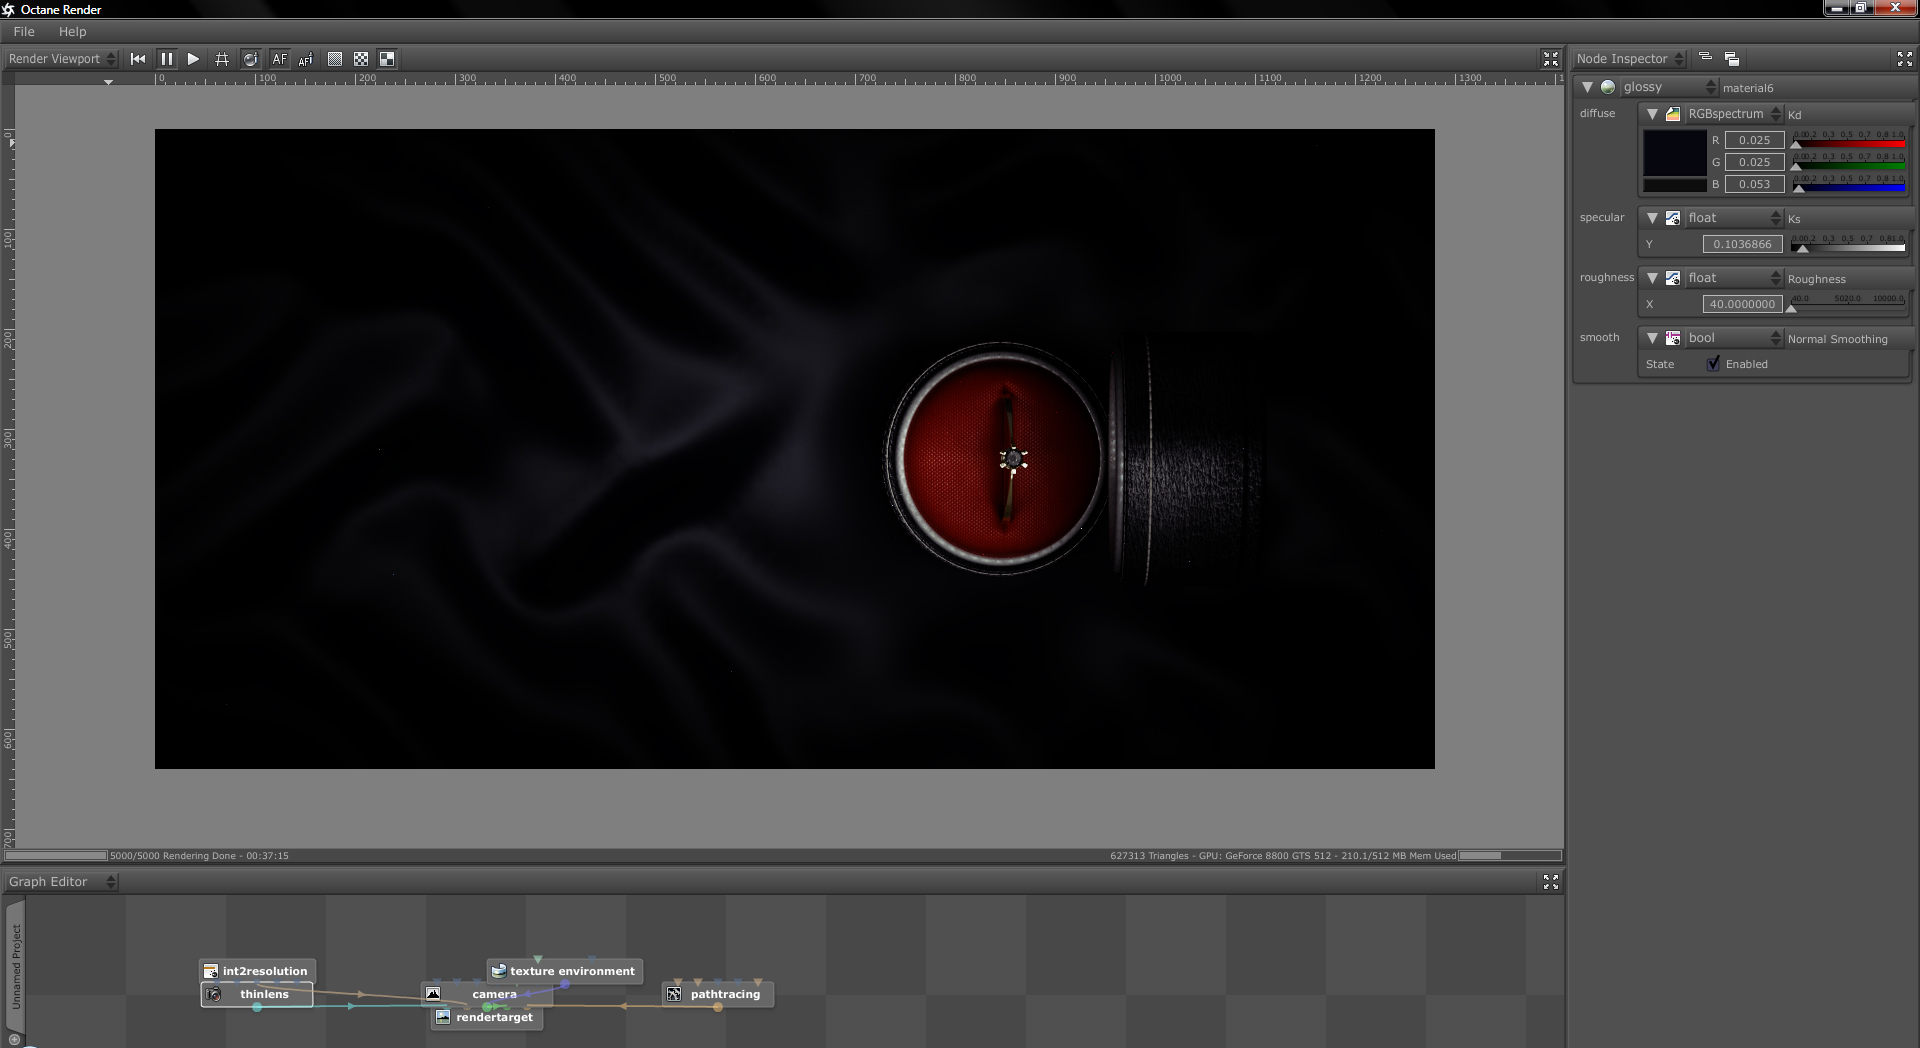Click the "627313 Triangles" GPU status text

(1283, 856)
